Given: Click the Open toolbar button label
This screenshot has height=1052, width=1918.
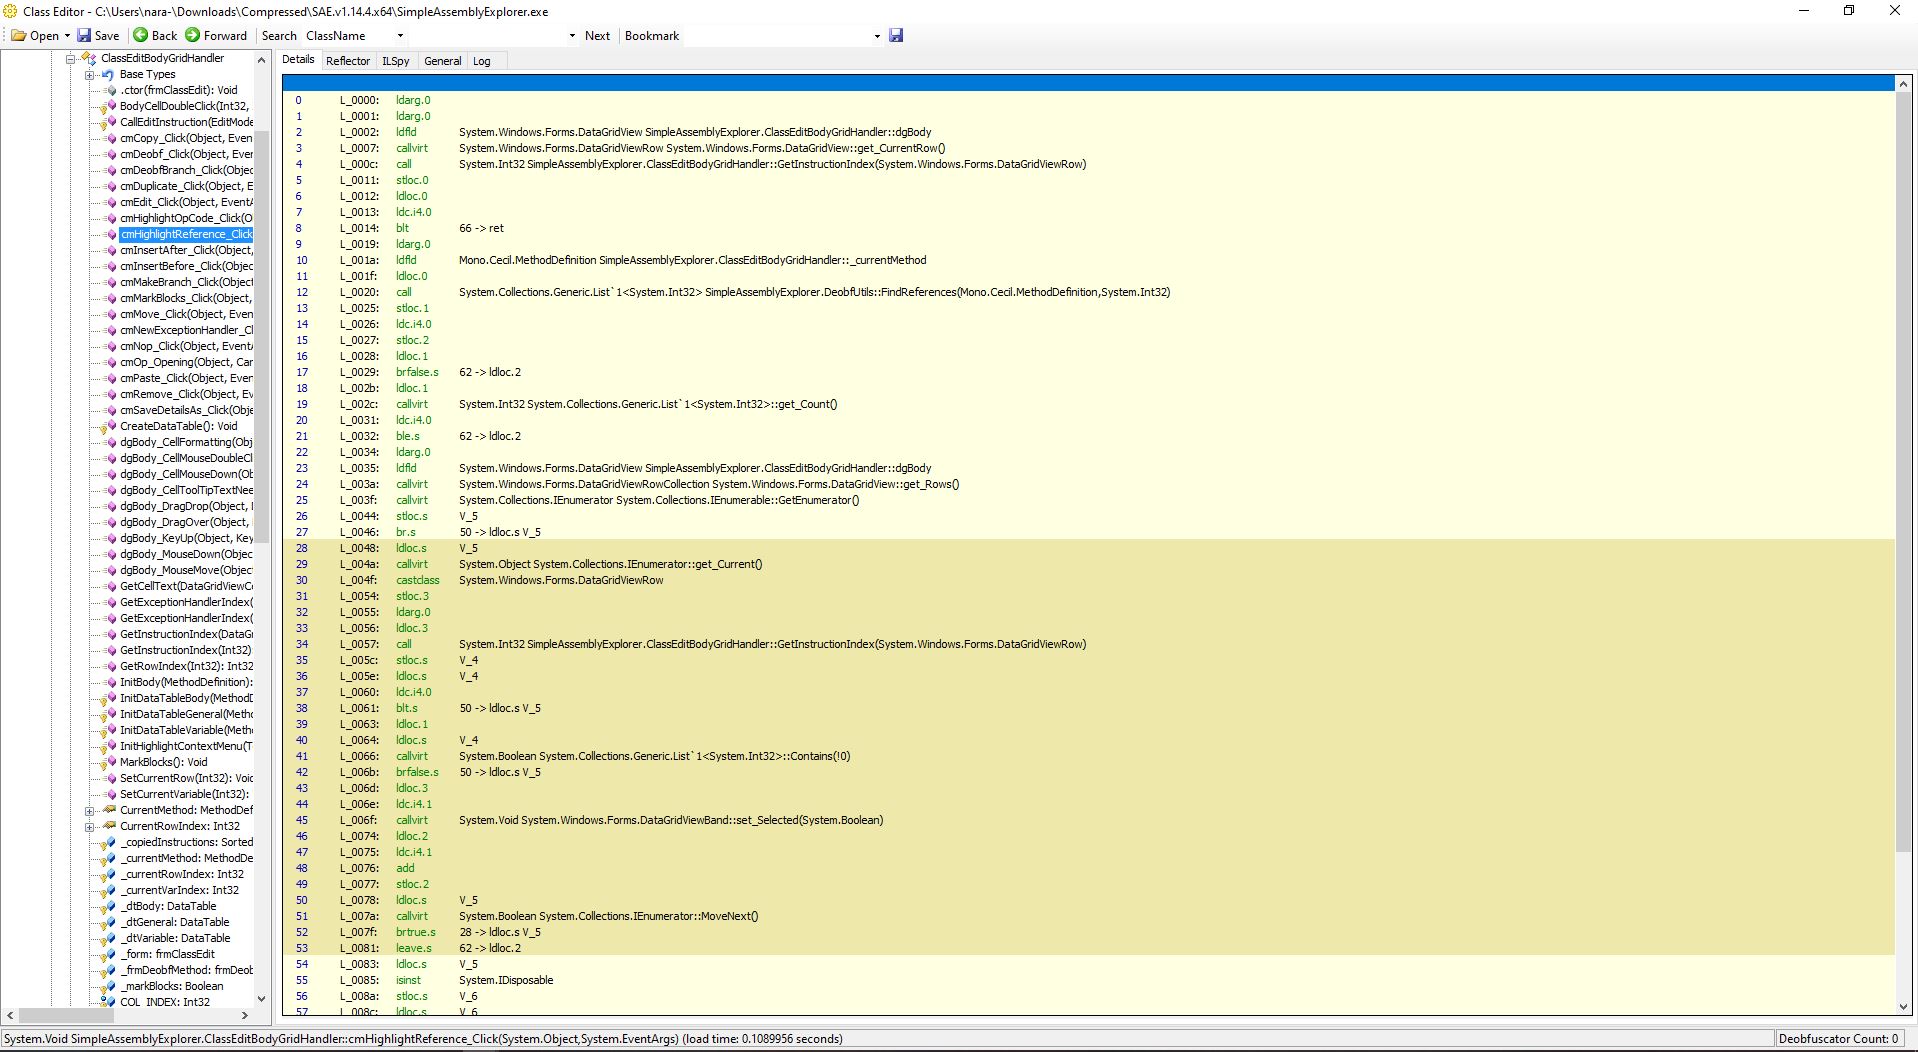Looking at the screenshot, I should (45, 35).
